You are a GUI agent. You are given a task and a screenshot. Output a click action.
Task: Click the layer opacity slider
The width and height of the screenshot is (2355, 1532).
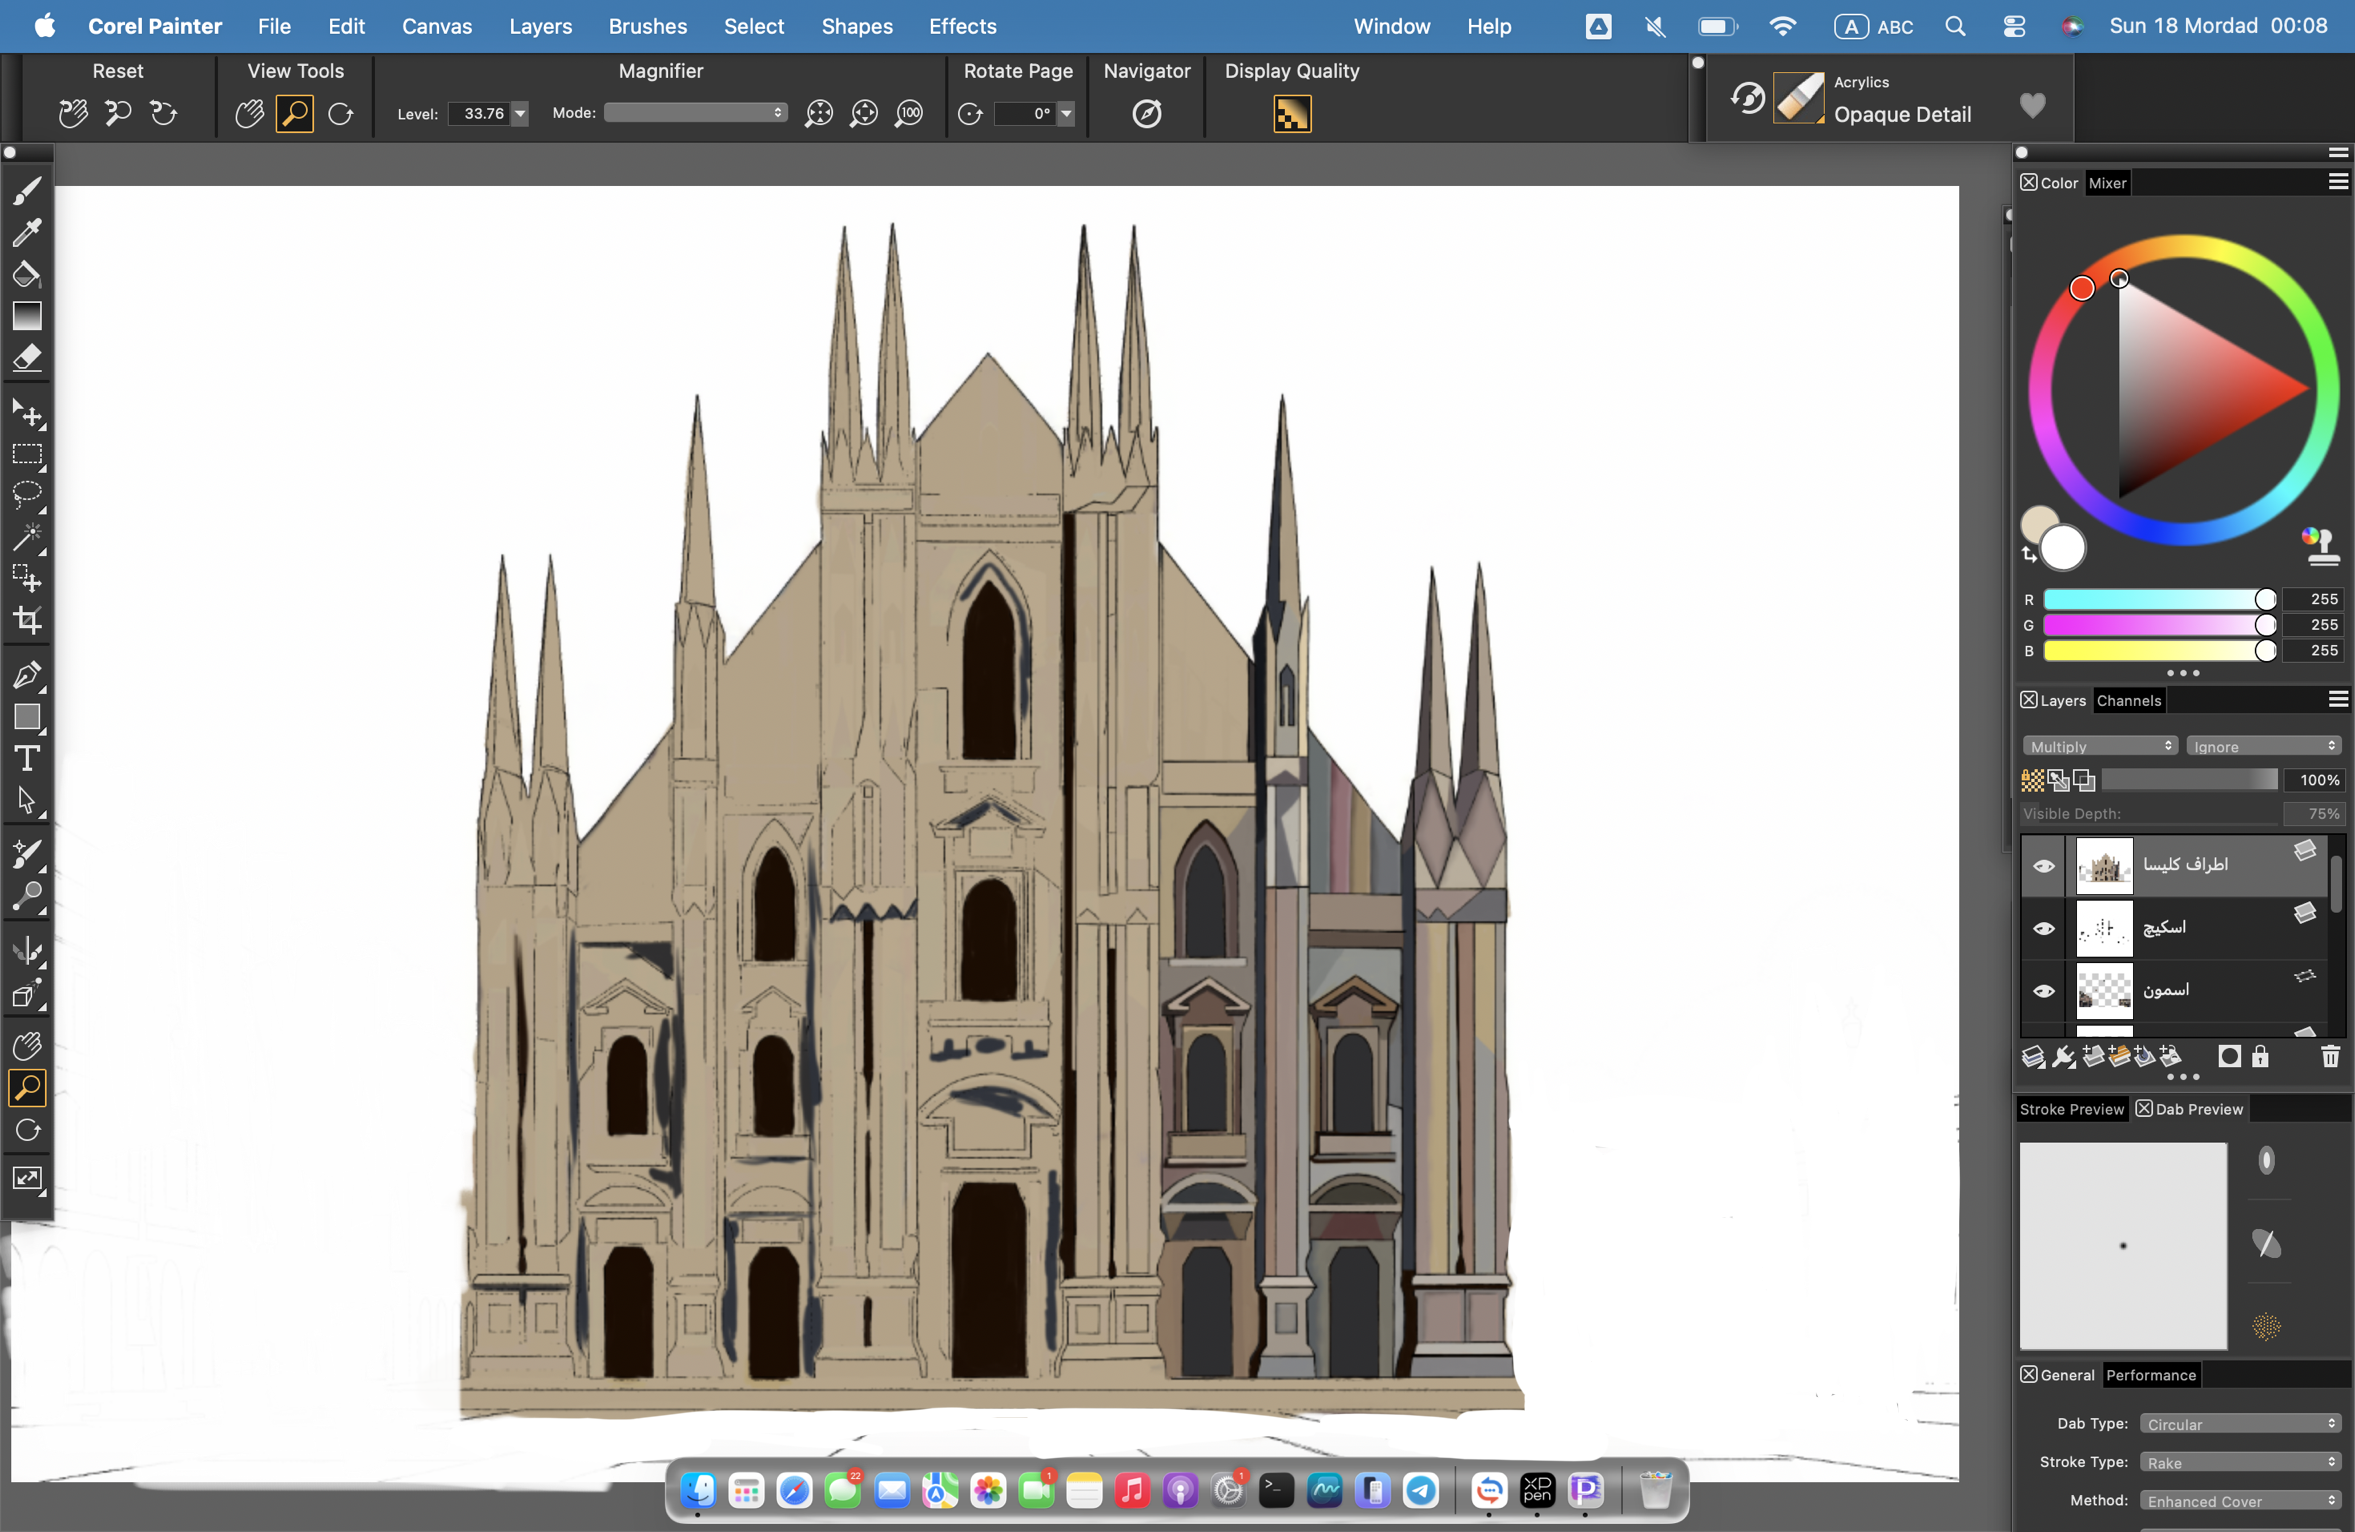pos(2189,780)
